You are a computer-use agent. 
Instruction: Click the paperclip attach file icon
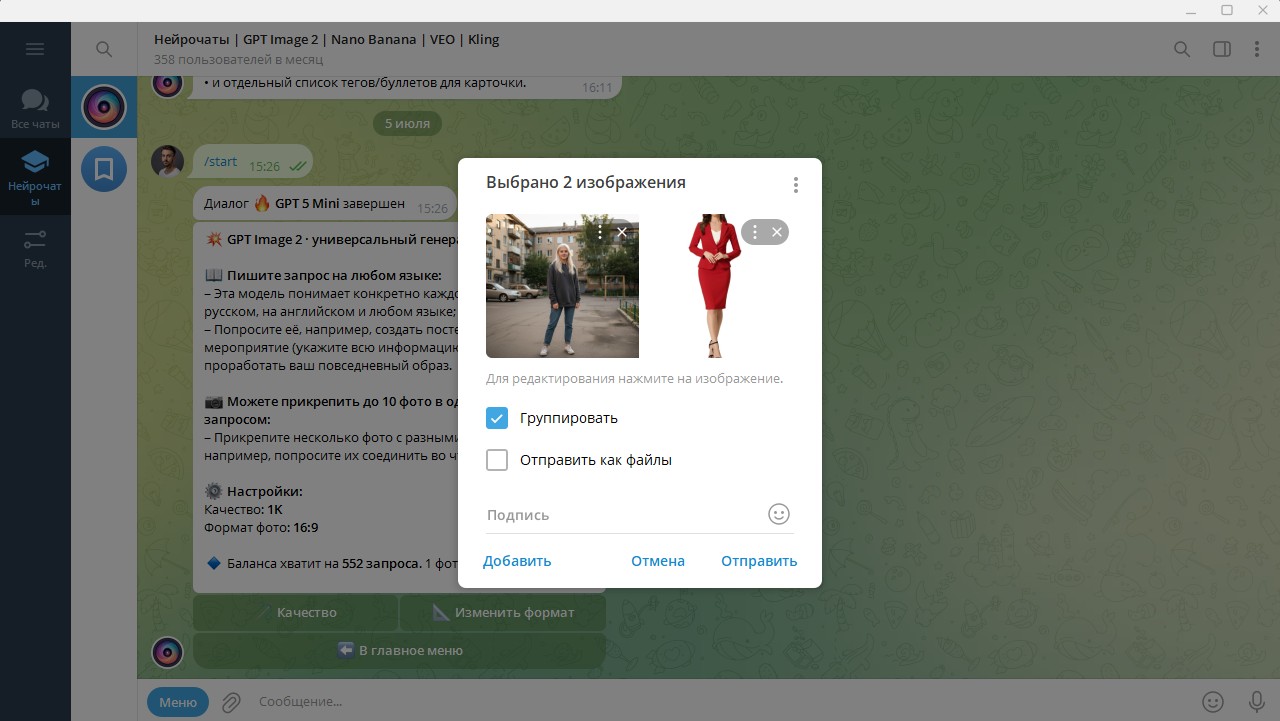point(231,702)
